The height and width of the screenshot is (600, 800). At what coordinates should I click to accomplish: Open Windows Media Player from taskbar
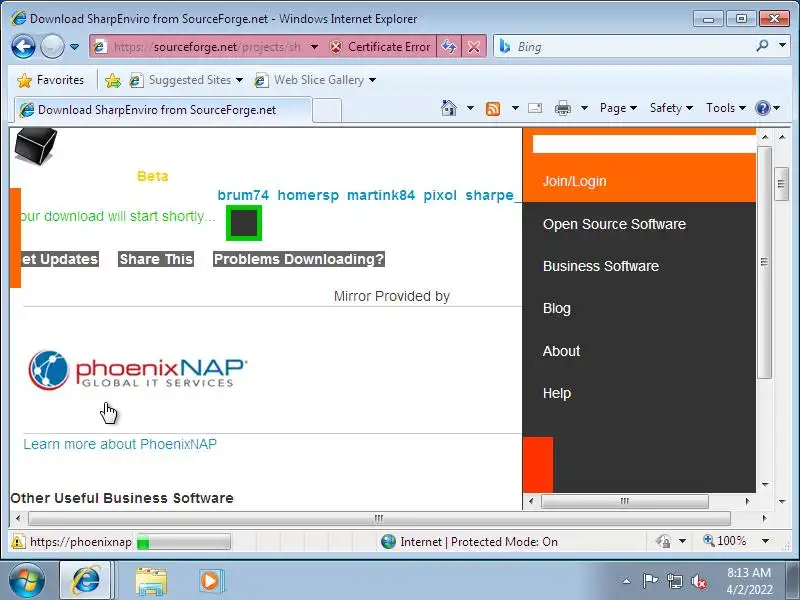[210, 581]
